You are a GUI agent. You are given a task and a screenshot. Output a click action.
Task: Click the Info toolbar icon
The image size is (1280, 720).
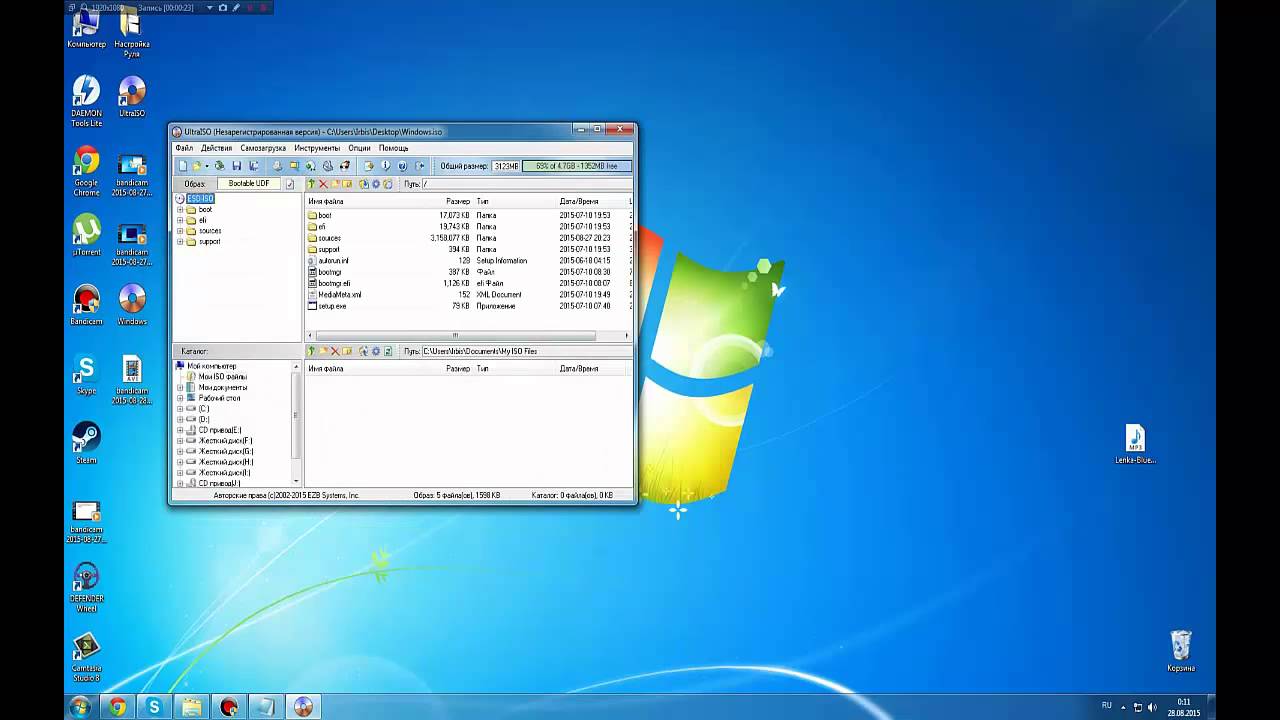386,166
